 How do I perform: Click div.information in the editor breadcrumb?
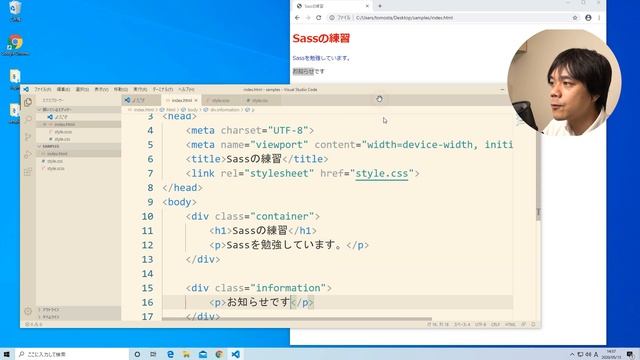[224, 110]
